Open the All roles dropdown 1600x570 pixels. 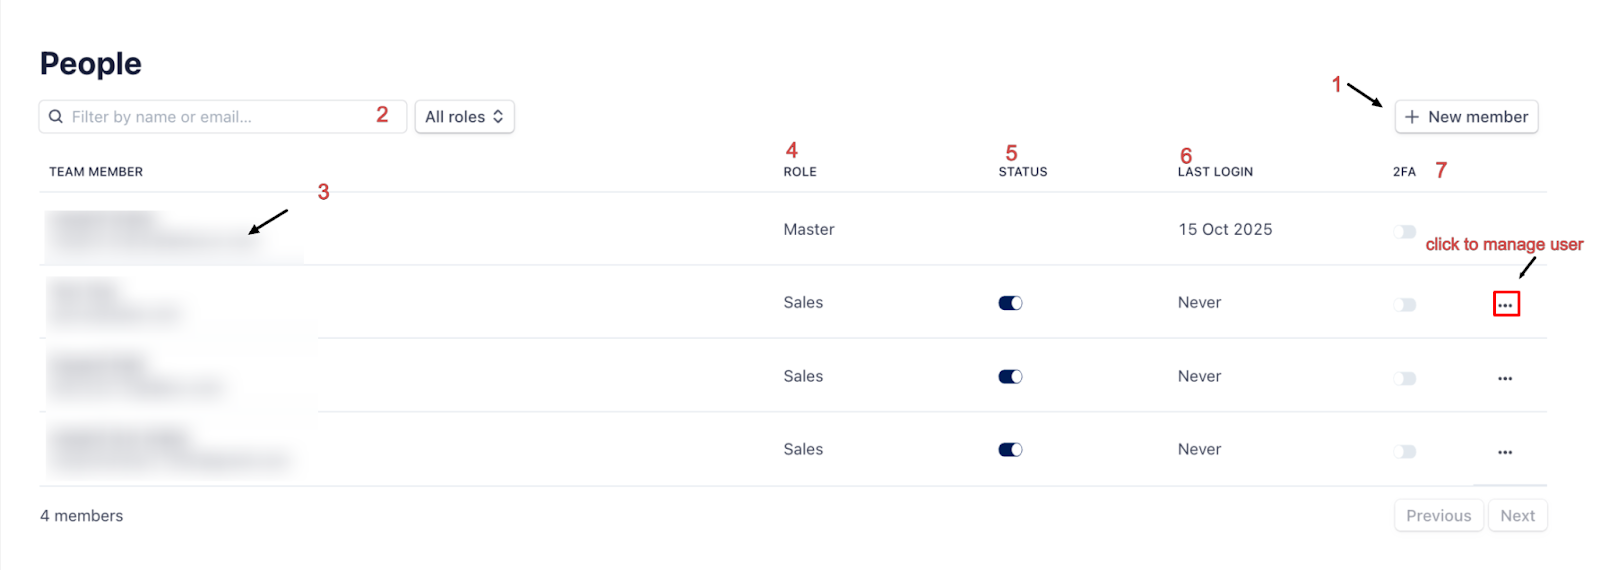(464, 117)
